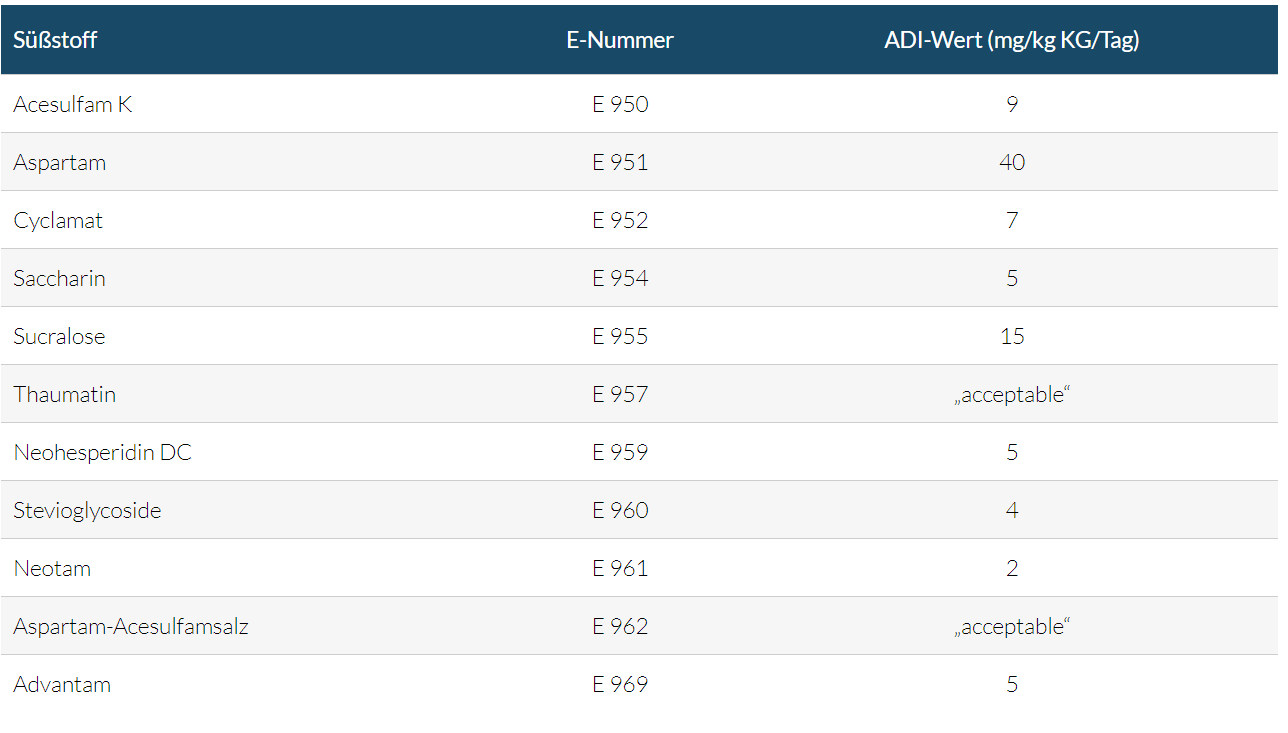This screenshot has width=1288, height=733.
Task: Click Aspartam's ADI value of 40
Action: 1012,162
